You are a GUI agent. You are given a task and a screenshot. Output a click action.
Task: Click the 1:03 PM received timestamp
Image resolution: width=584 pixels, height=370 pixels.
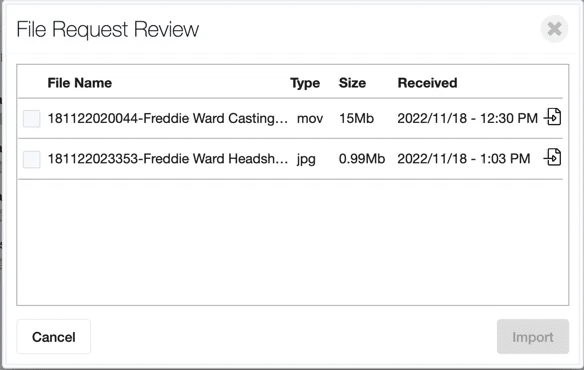pyautogui.click(x=464, y=159)
